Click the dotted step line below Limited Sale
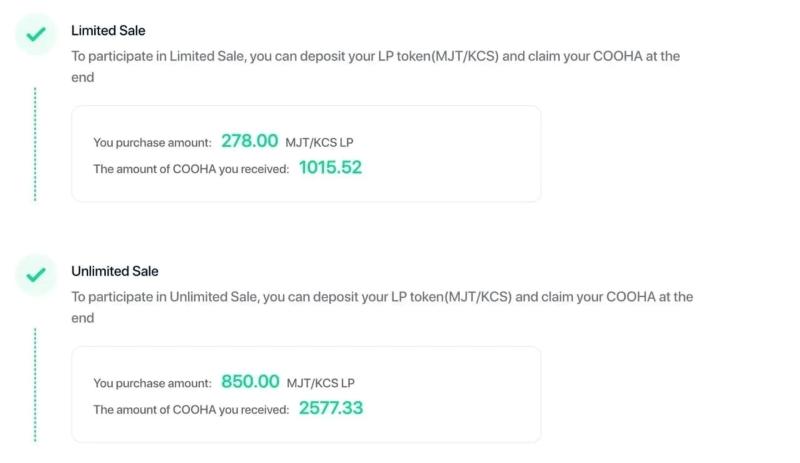The image size is (800, 463). pyautogui.click(x=35, y=144)
